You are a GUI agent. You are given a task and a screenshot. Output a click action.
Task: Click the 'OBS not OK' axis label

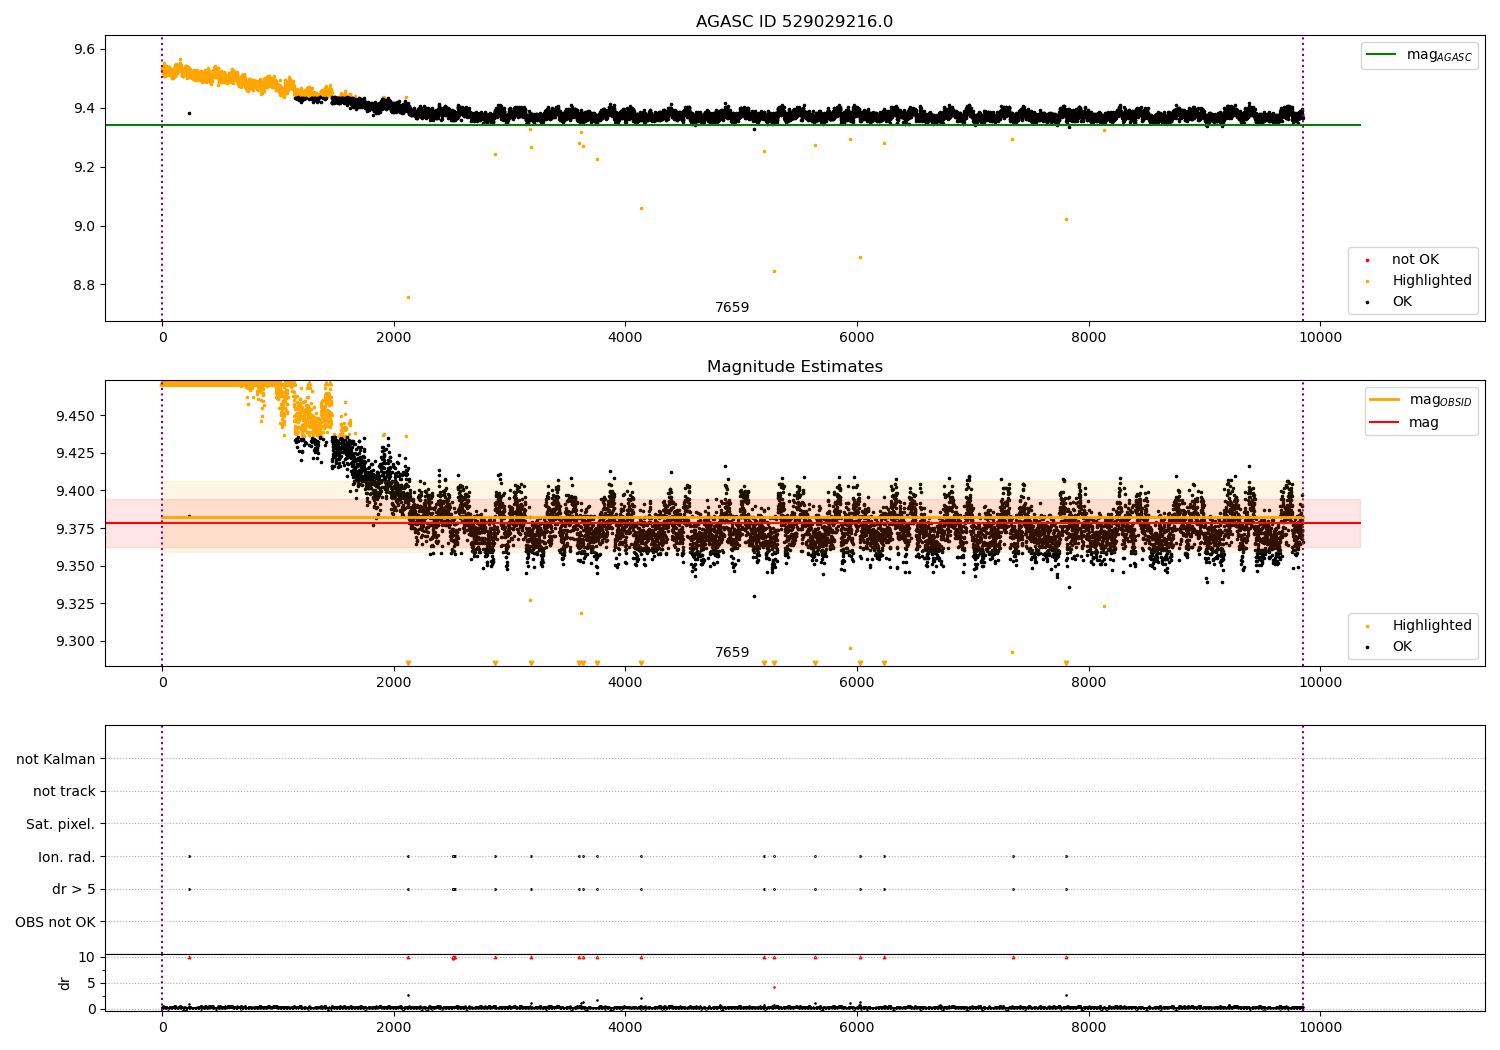[56, 922]
